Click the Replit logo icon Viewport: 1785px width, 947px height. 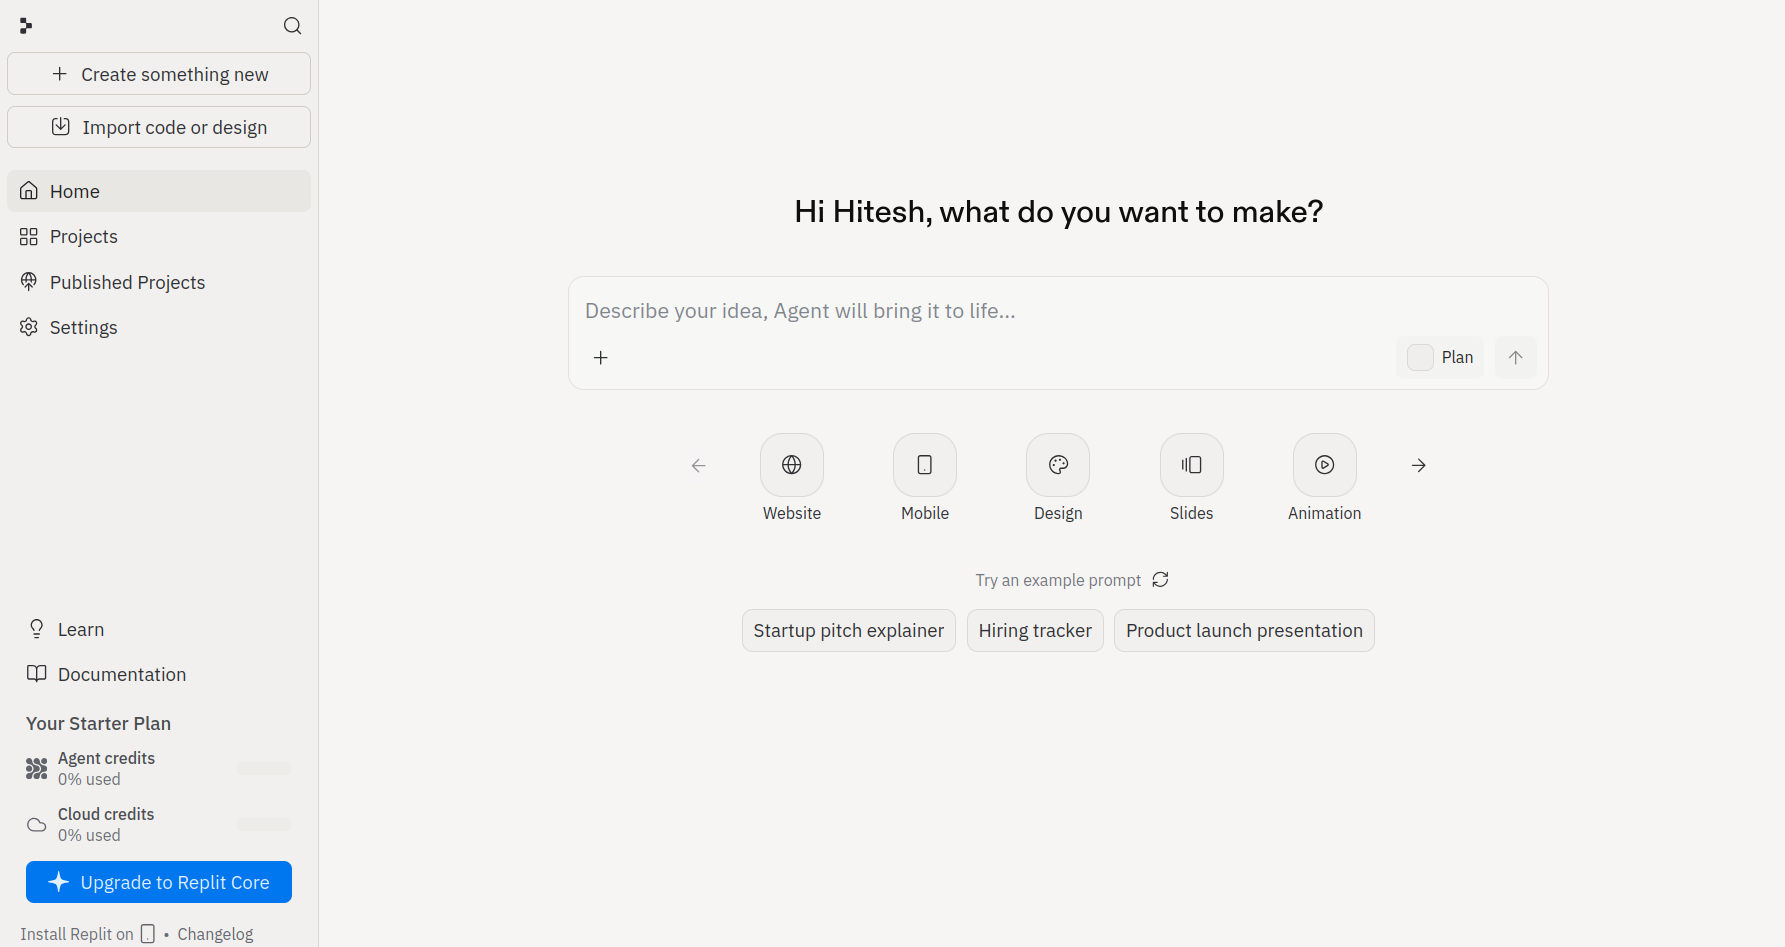click(26, 26)
